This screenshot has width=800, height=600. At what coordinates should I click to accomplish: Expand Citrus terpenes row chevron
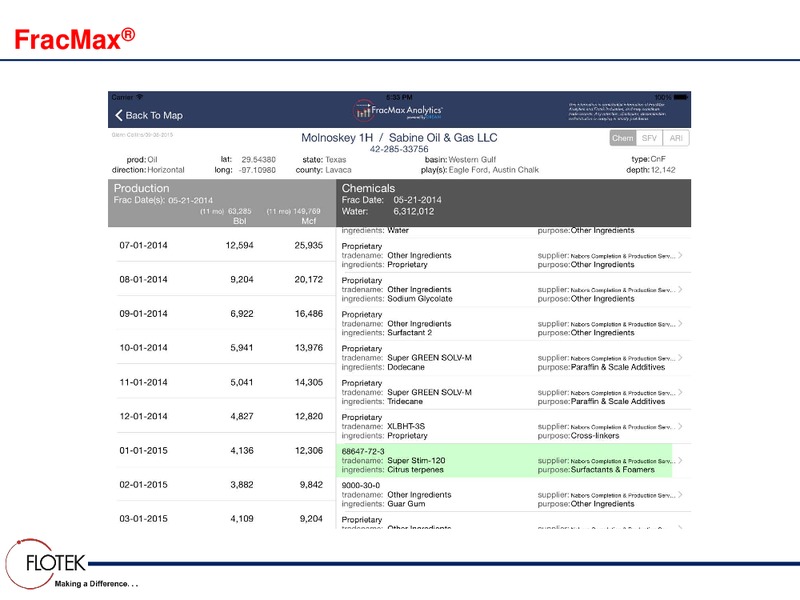pyautogui.click(x=680, y=460)
